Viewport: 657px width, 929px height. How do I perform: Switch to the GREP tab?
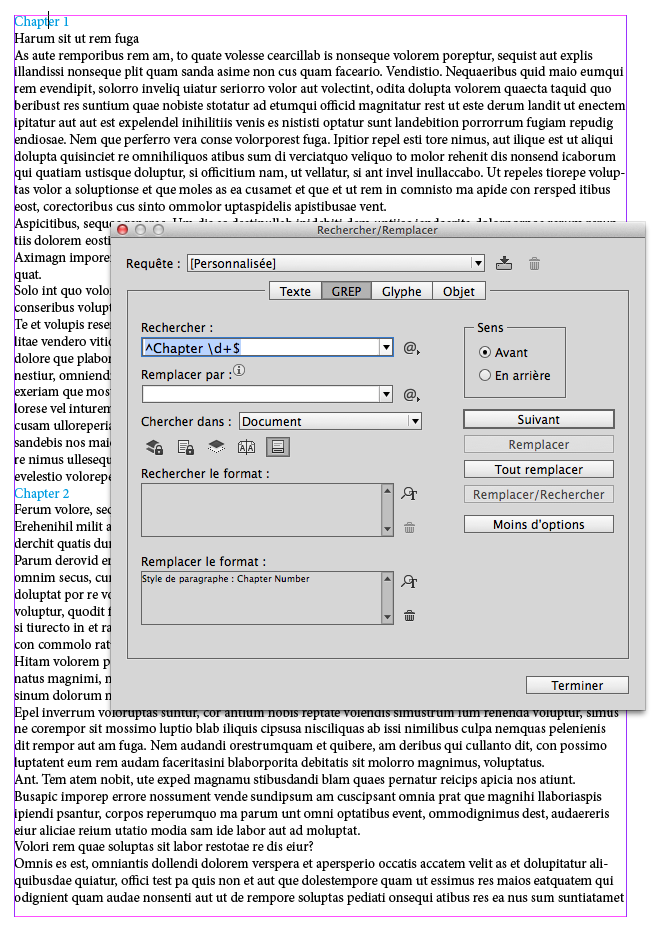pyautogui.click(x=347, y=291)
